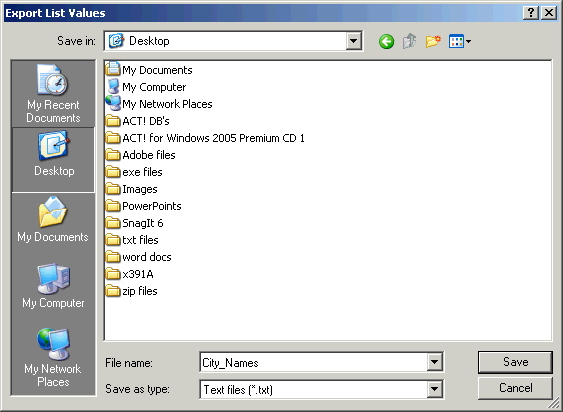563x412 pixels.
Task: Select "My Network Places" file list label
Action: (167, 104)
